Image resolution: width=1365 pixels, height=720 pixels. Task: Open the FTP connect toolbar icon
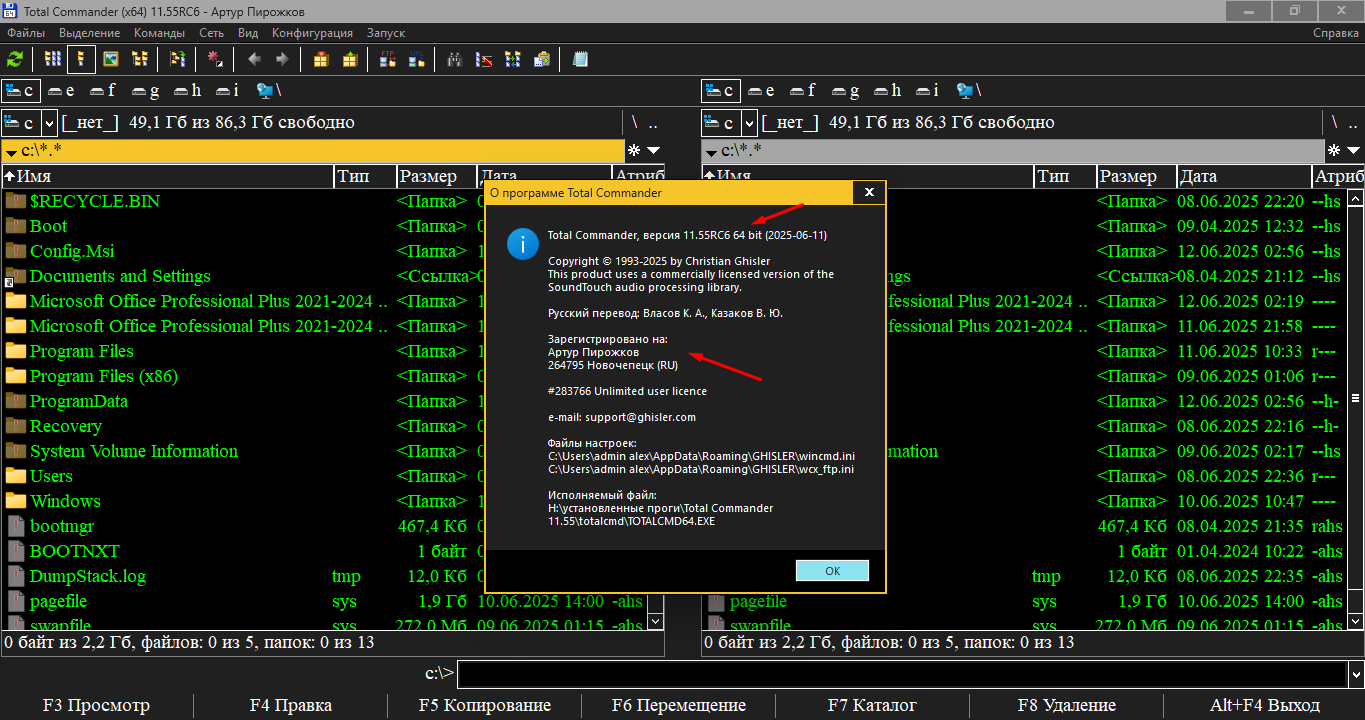coord(387,60)
